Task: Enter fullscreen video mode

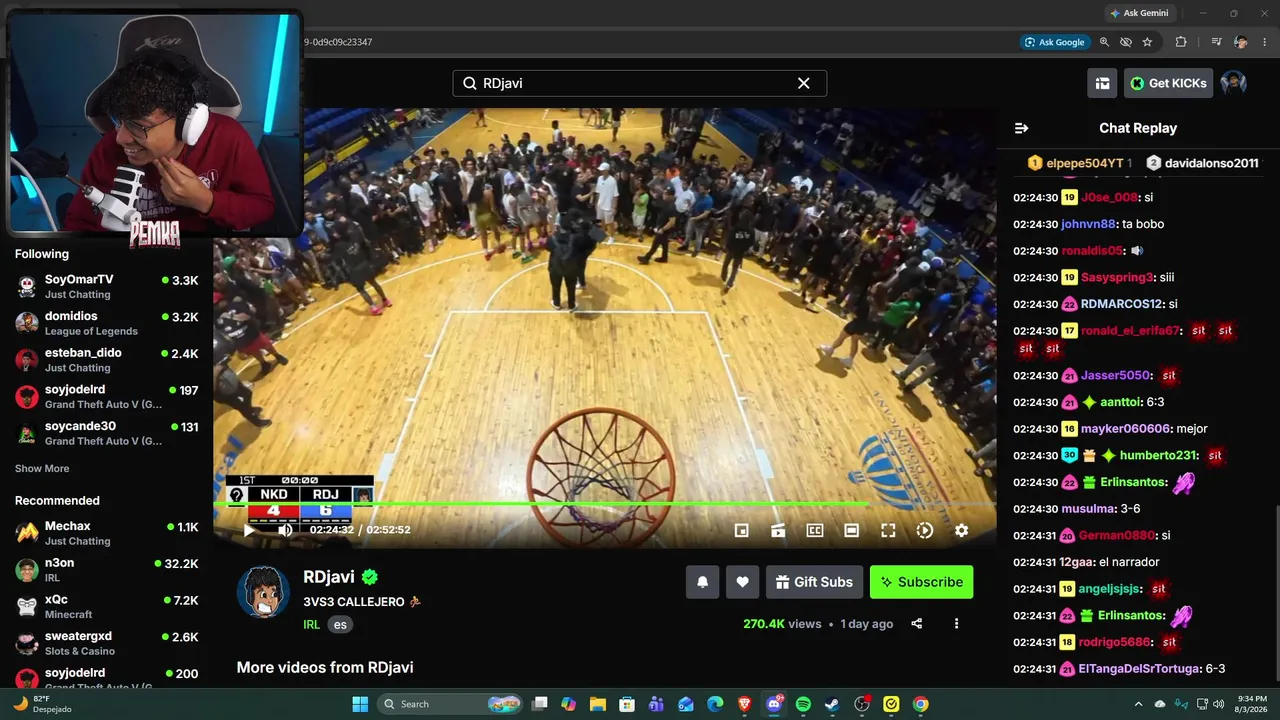Action: (888, 531)
